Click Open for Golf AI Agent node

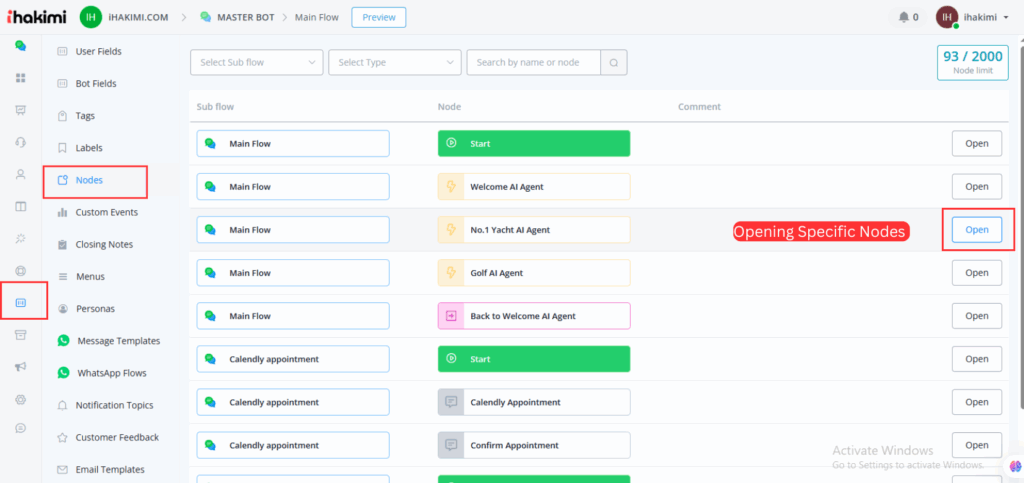click(976, 273)
